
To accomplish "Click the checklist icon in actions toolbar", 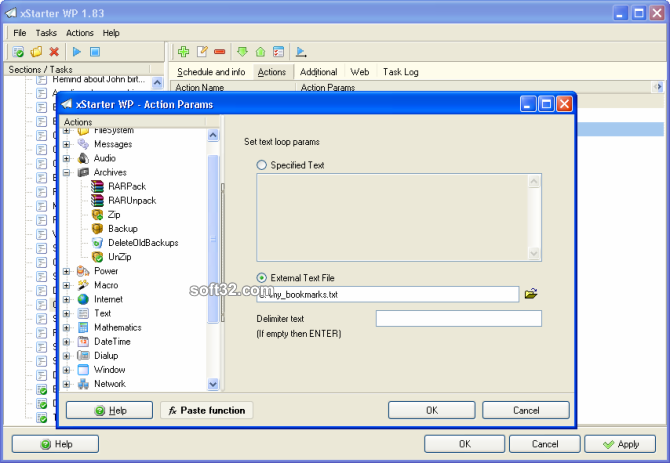I will pyautogui.click(x=278, y=52).
